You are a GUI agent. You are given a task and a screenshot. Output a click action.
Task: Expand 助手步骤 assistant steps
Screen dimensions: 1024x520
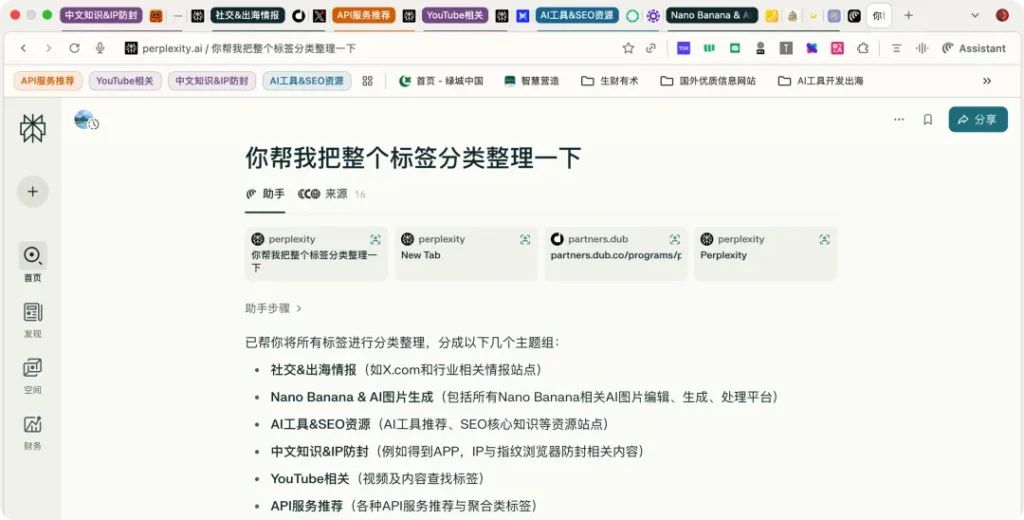click(x=274, y=308)
